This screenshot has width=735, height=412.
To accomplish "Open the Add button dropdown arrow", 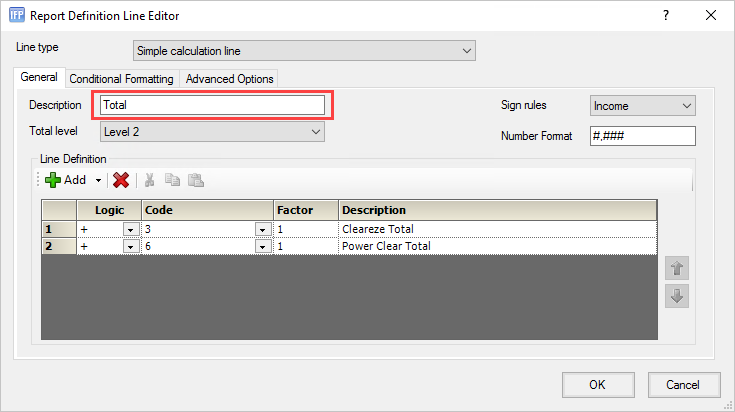I will click(x=98, y=180).
